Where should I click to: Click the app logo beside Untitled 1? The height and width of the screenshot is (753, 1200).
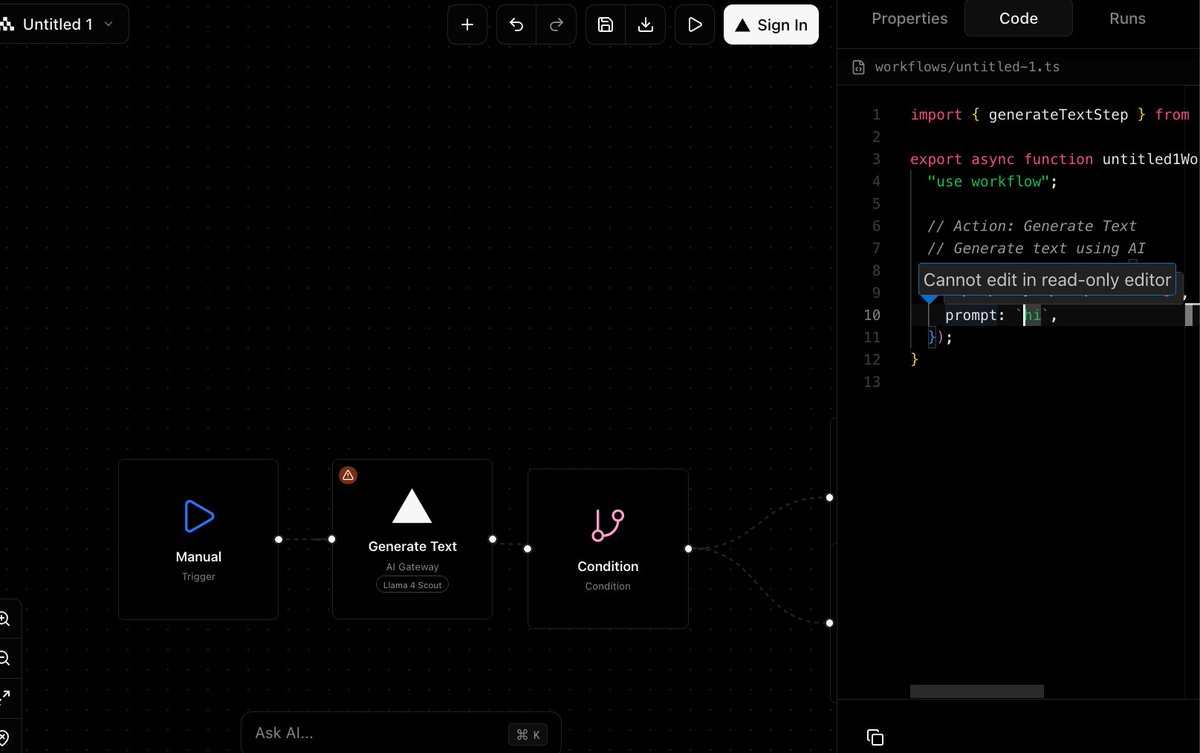click(x=5, y=24)
